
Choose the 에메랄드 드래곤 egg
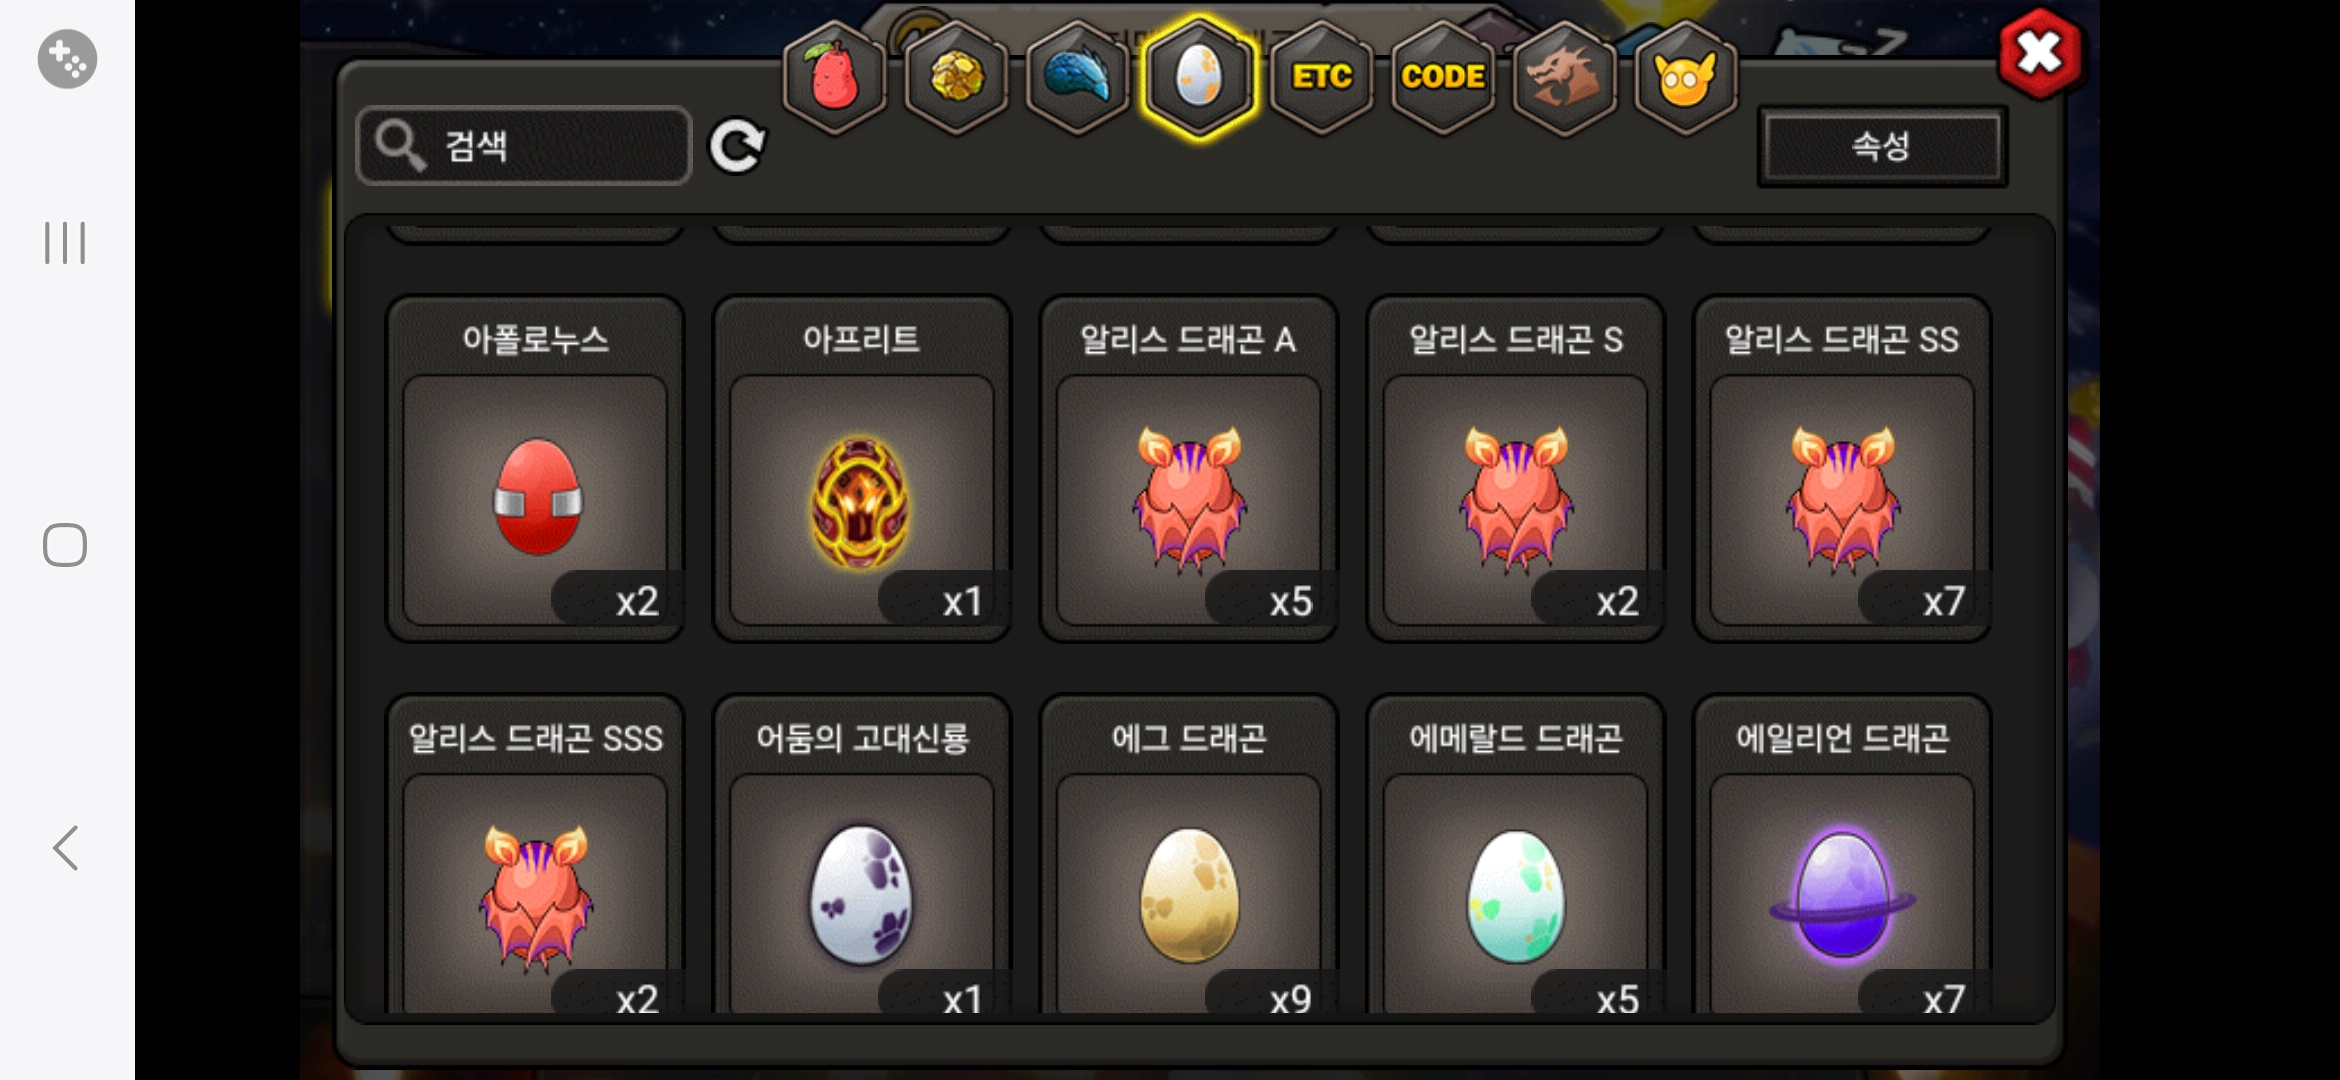point(1516,856)
